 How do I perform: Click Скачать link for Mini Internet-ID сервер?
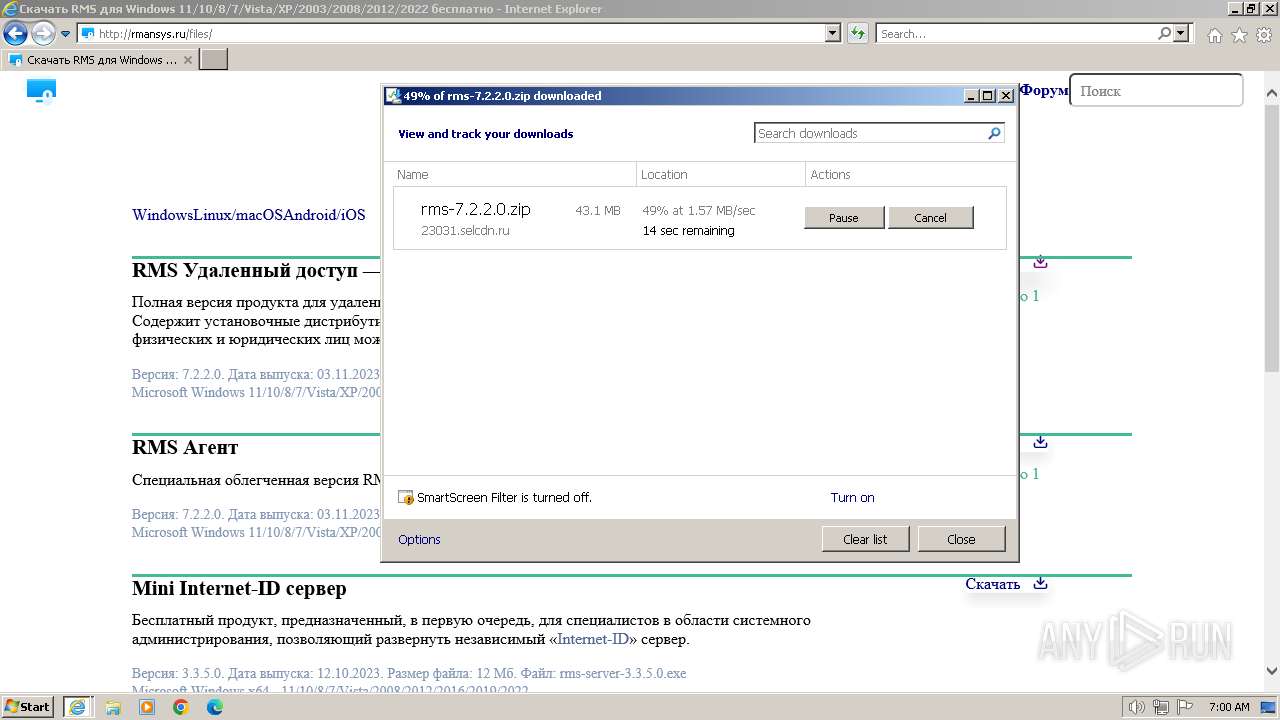pos(992,584)
